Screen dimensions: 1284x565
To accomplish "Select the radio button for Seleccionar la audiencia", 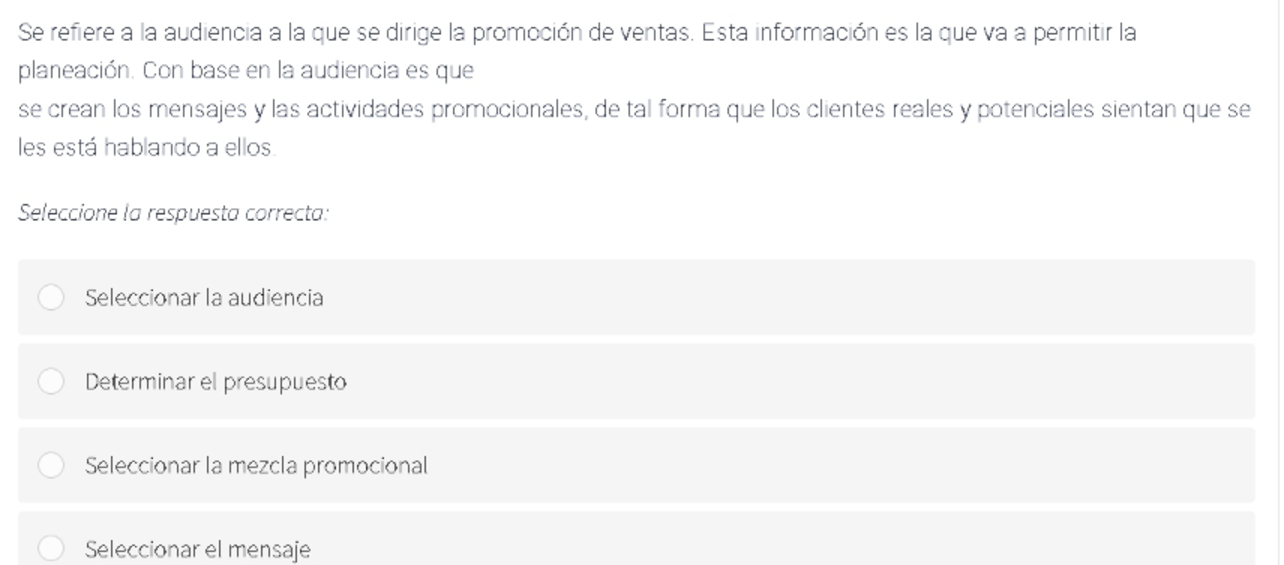I will click(51, 298).
